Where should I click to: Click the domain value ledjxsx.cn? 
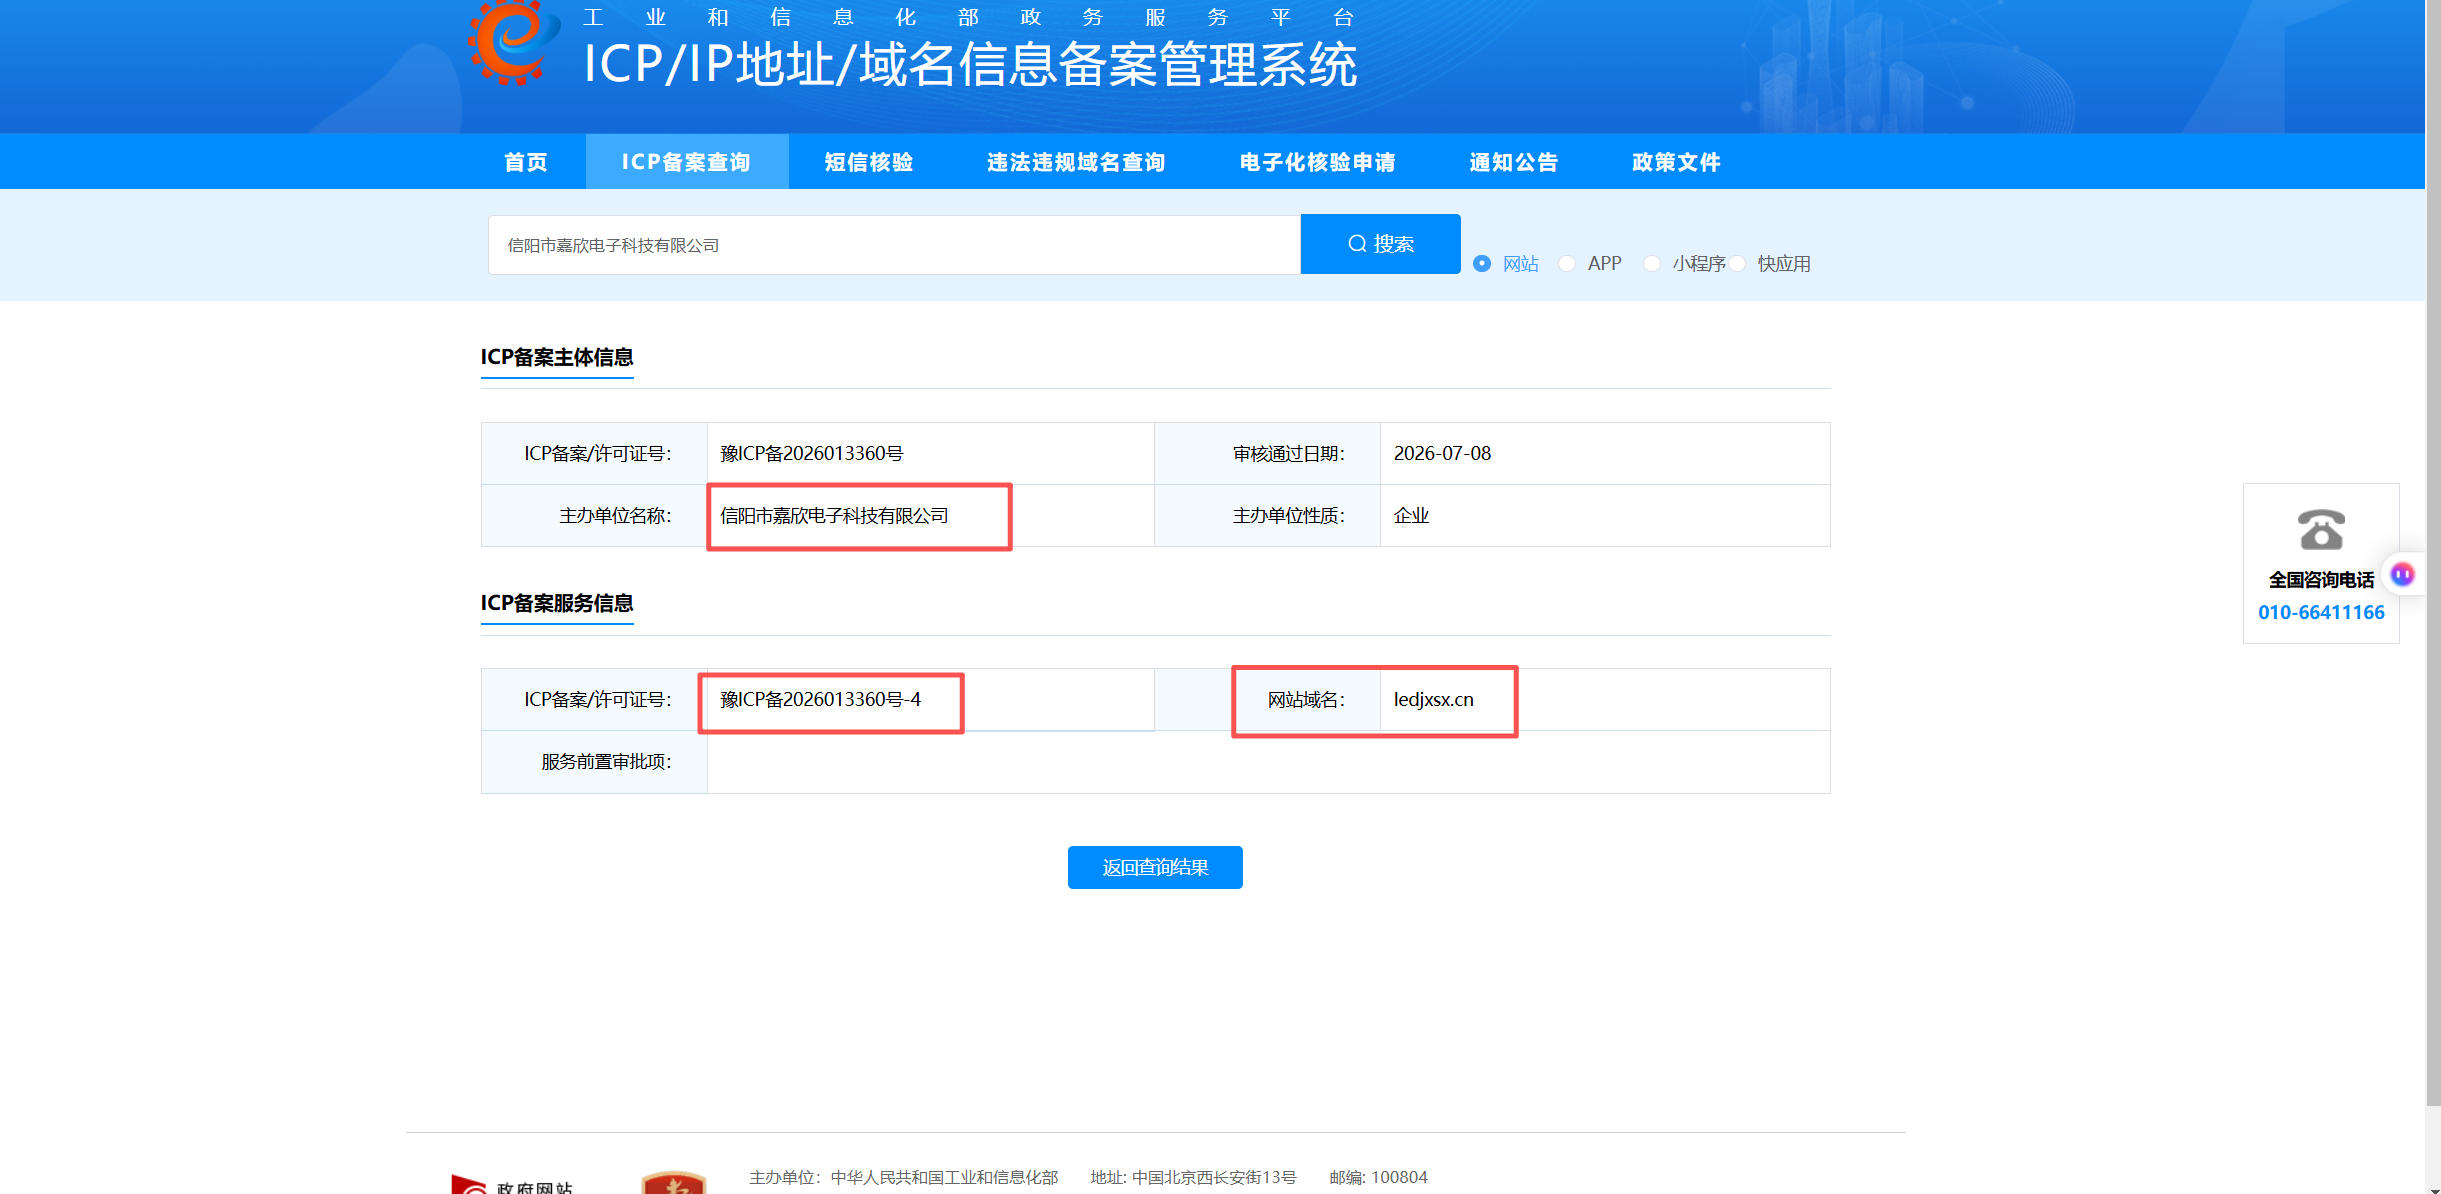[1433, 699]
